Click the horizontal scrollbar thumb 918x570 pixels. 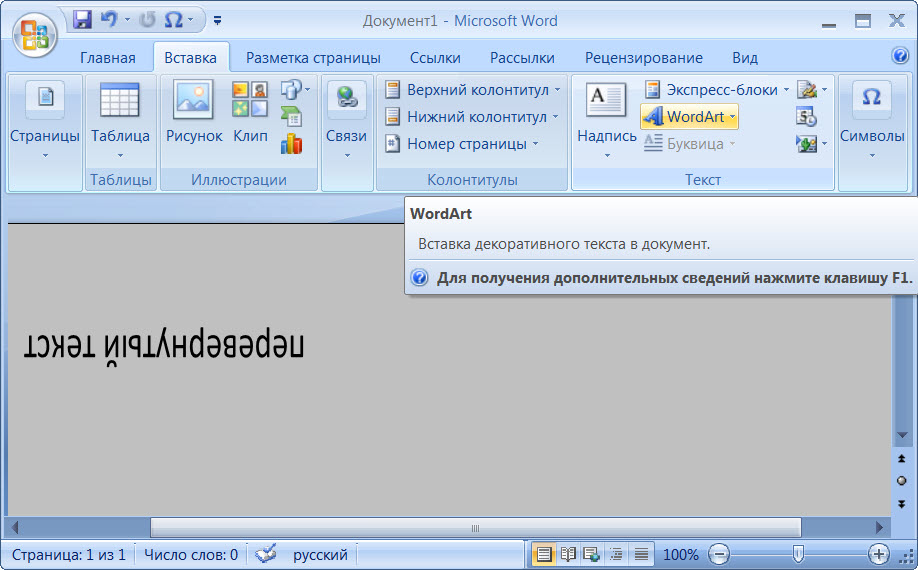pos(475,528)
